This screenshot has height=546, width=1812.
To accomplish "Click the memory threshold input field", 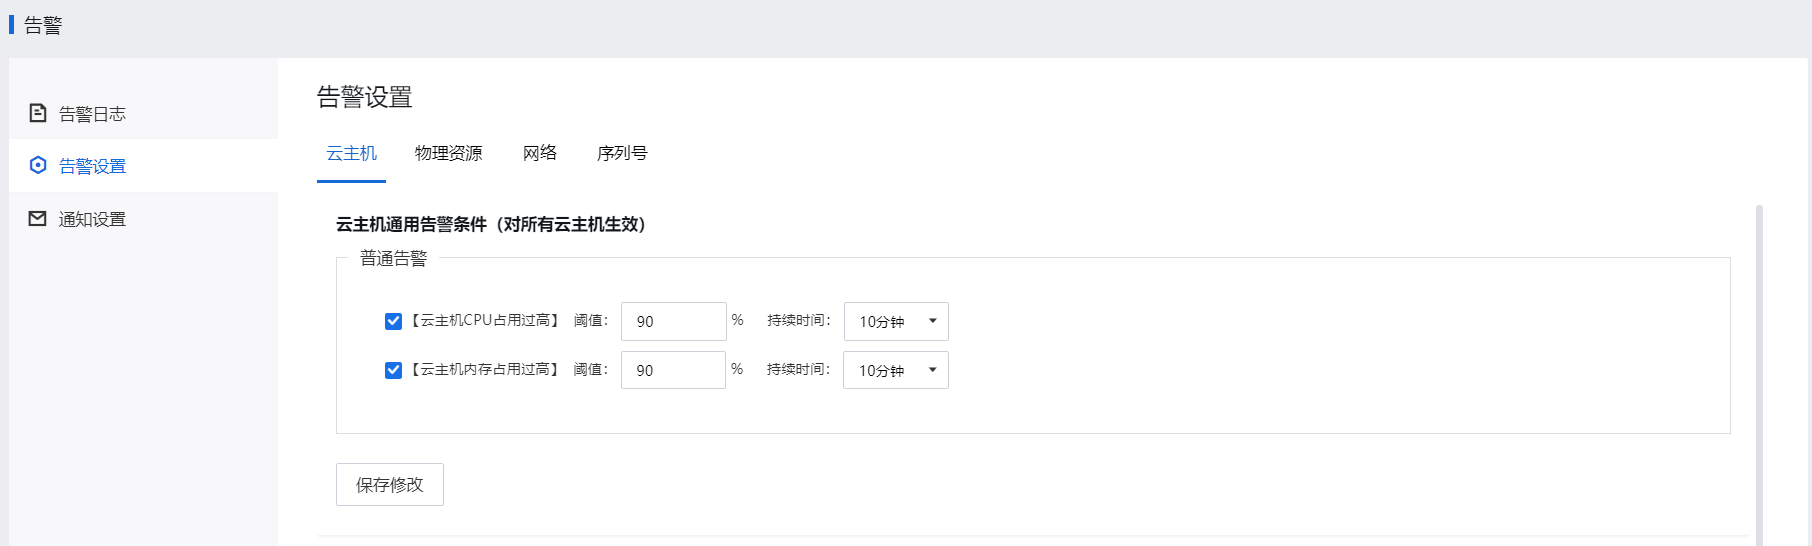I will point(673,370).
